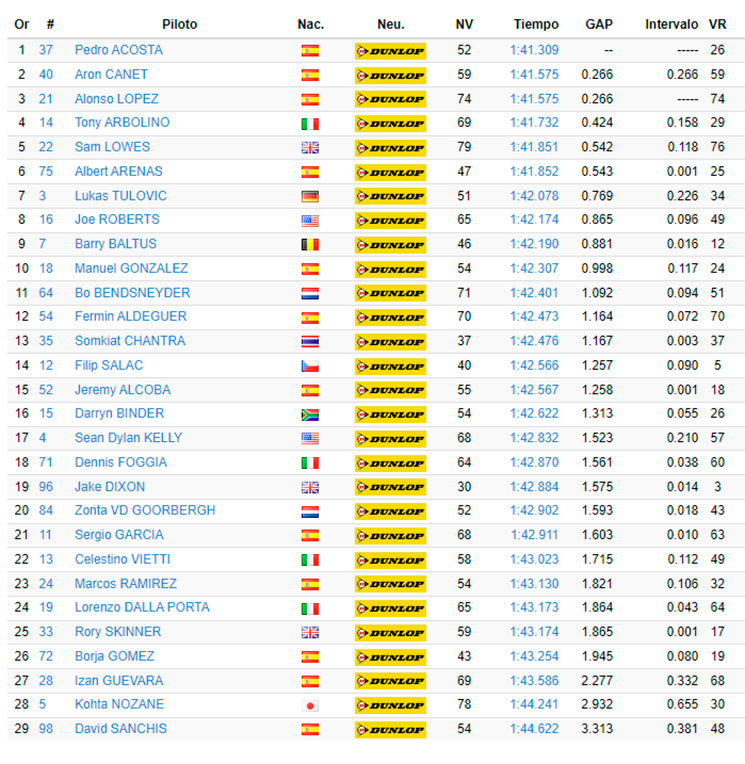Viewport: 745px width, 764px height.
Task: Select the Zonta VD GOORBERGH link
Action: coord(145,510)
